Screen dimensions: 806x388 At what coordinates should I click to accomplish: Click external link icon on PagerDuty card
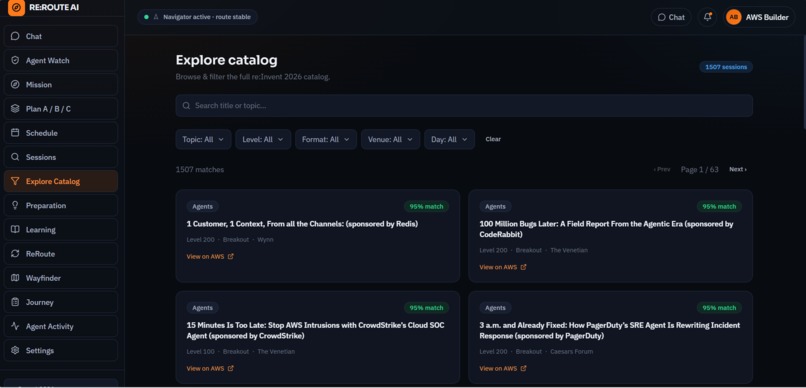tap(523, 368)
